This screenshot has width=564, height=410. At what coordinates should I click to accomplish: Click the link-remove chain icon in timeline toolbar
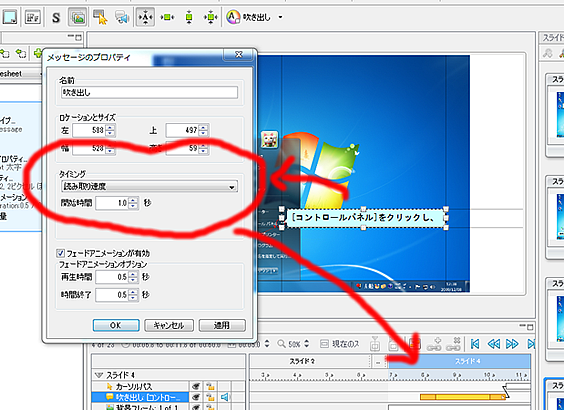(x=453, y=344)
